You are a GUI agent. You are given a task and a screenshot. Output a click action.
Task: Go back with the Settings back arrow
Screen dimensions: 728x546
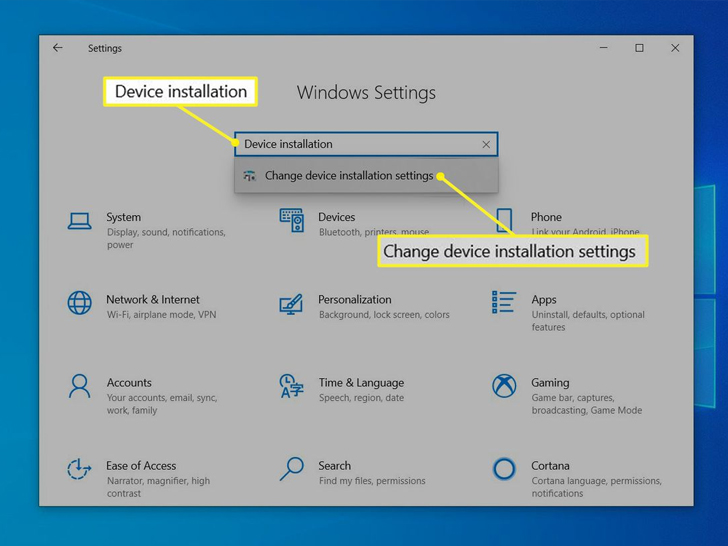pyautogui.click(x=58, y=48)
